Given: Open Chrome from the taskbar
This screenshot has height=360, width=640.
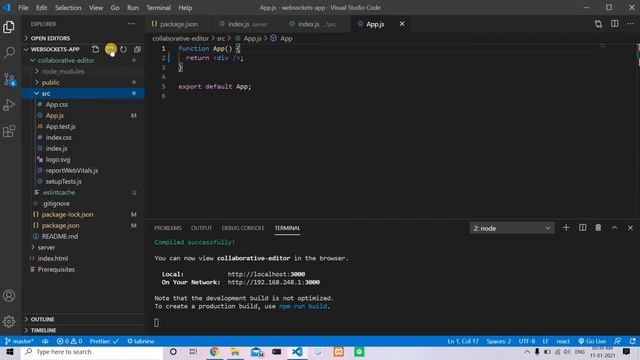Looking at the screenshot, I should click(x=214, y=352).
